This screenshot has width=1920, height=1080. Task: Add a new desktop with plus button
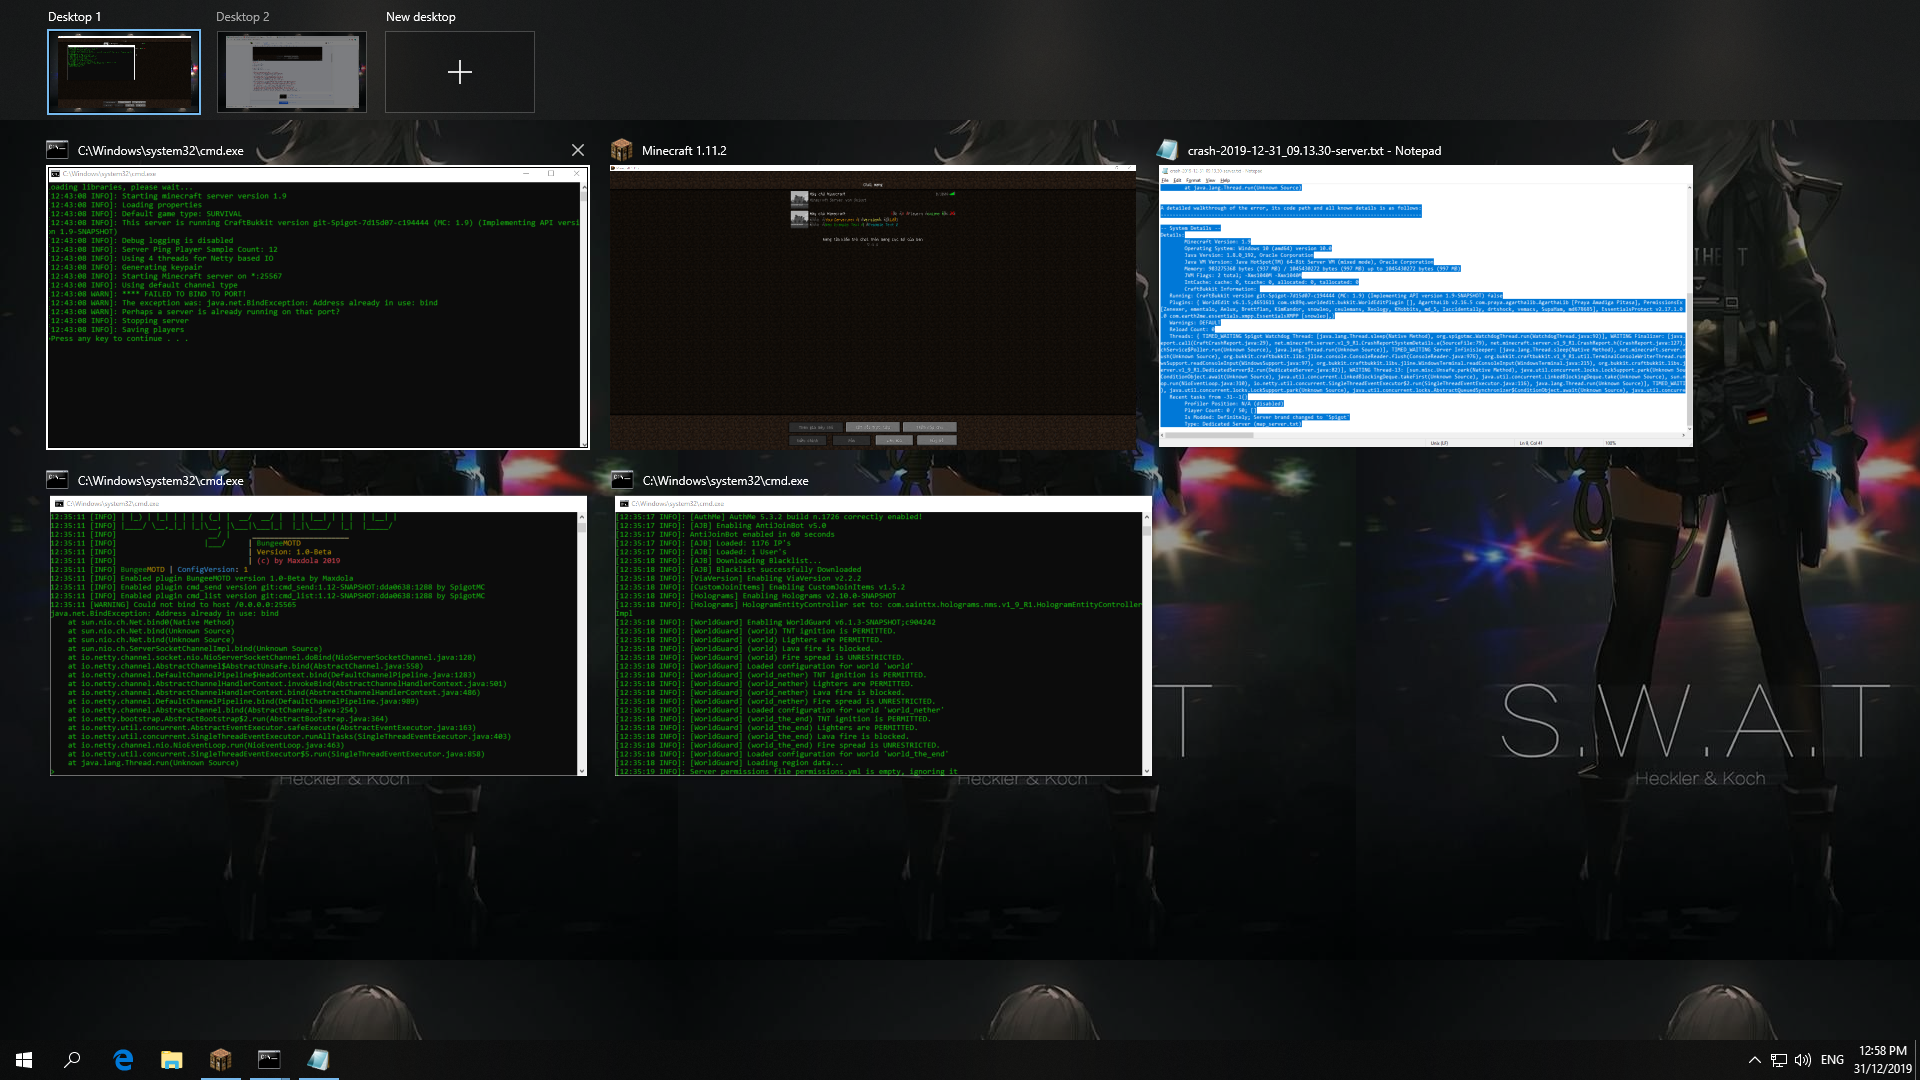click(x=459, y=72)
